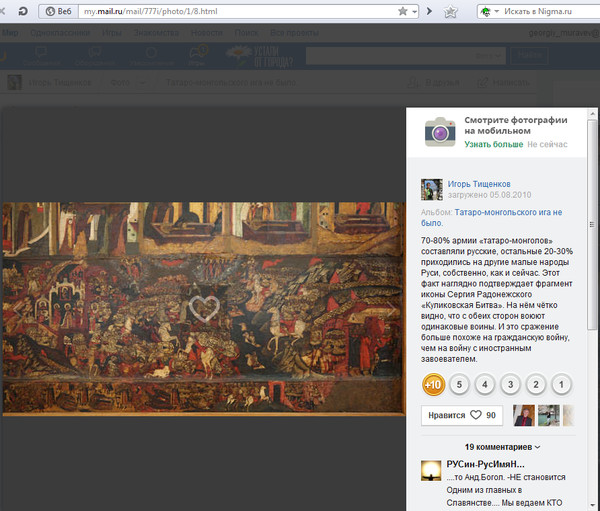Rate the photo +10
This screenshot has width=600, height=511.
[x=434, y=384]
